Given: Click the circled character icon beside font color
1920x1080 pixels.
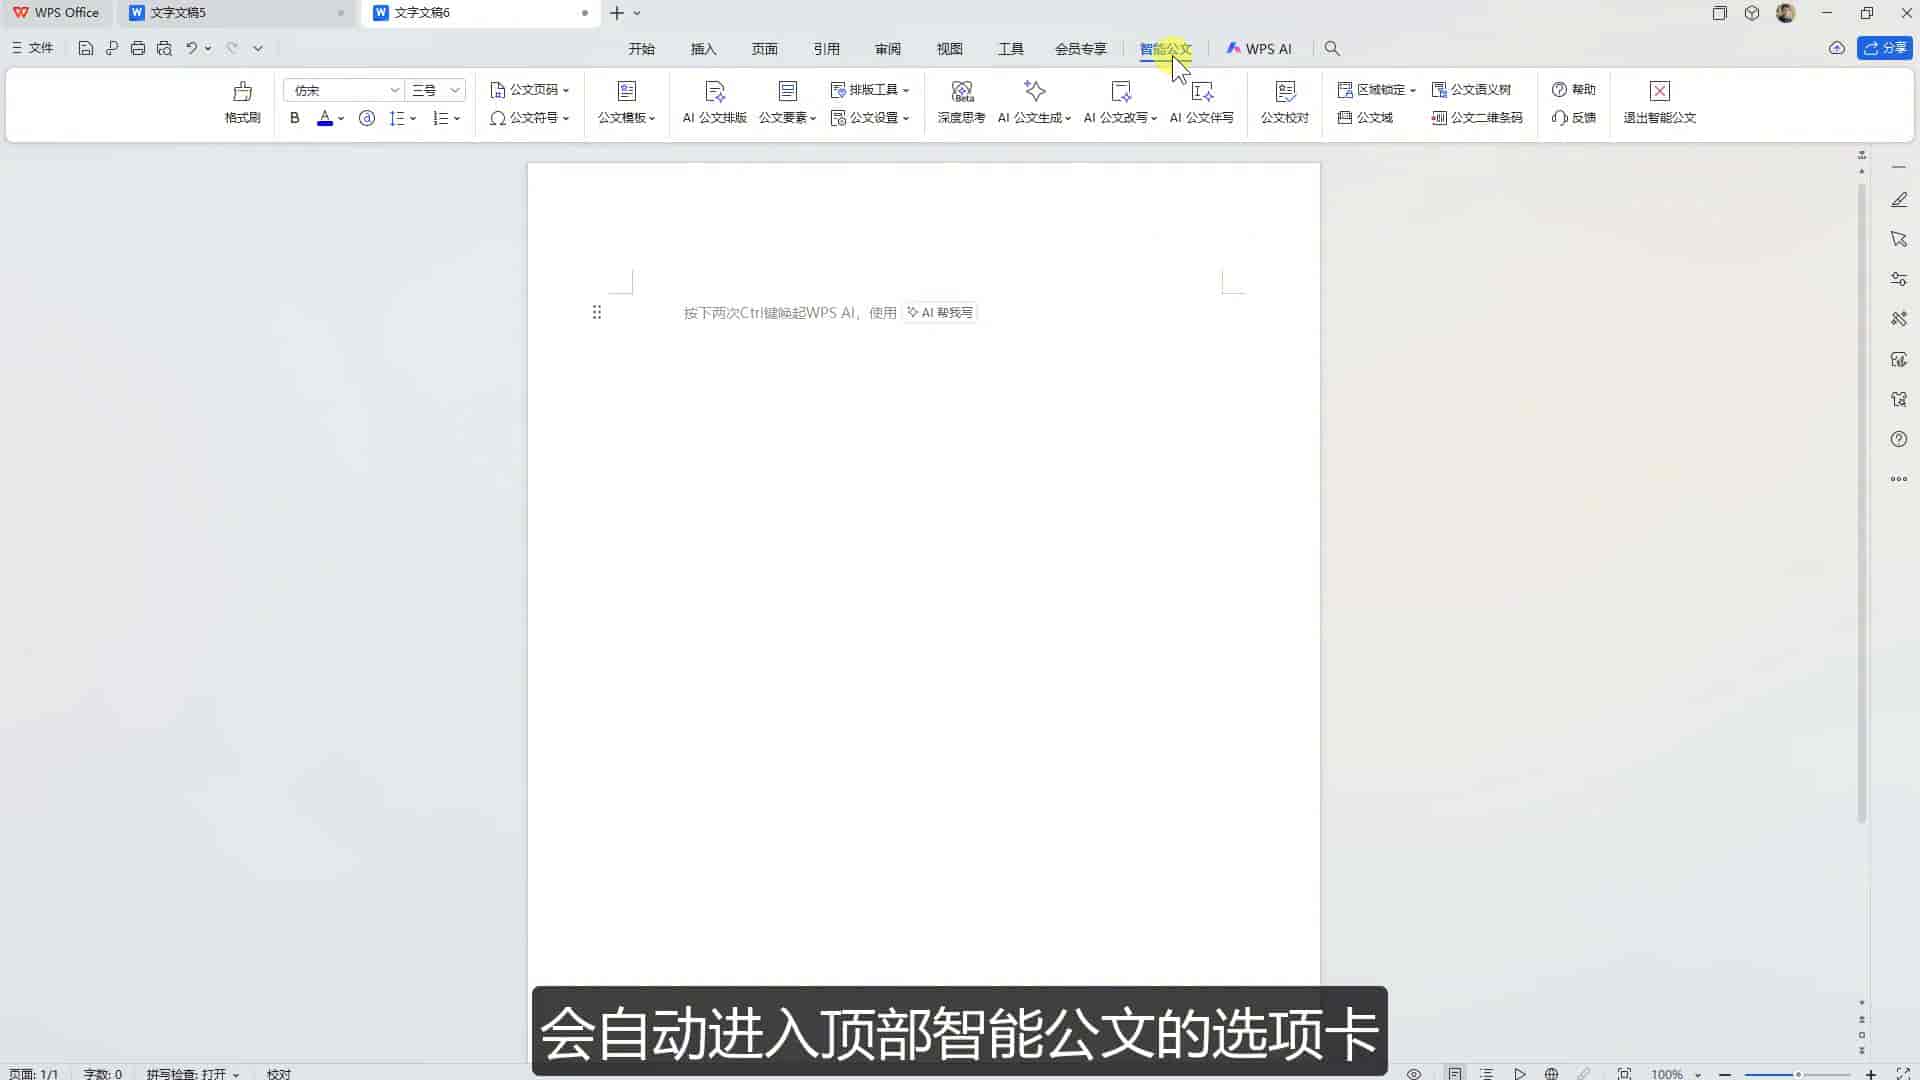Looking at the screenshot, I should 367,118.
